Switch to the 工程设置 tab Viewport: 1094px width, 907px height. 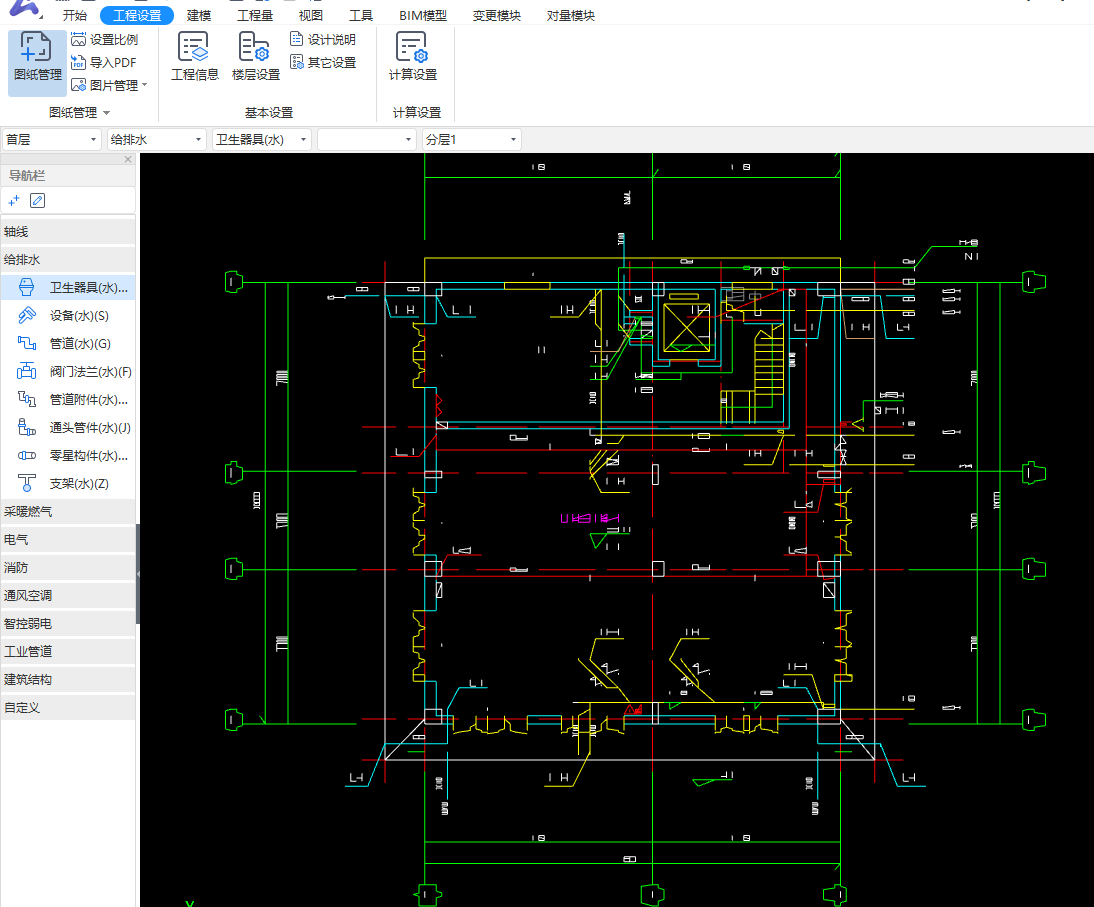[137, 15]
